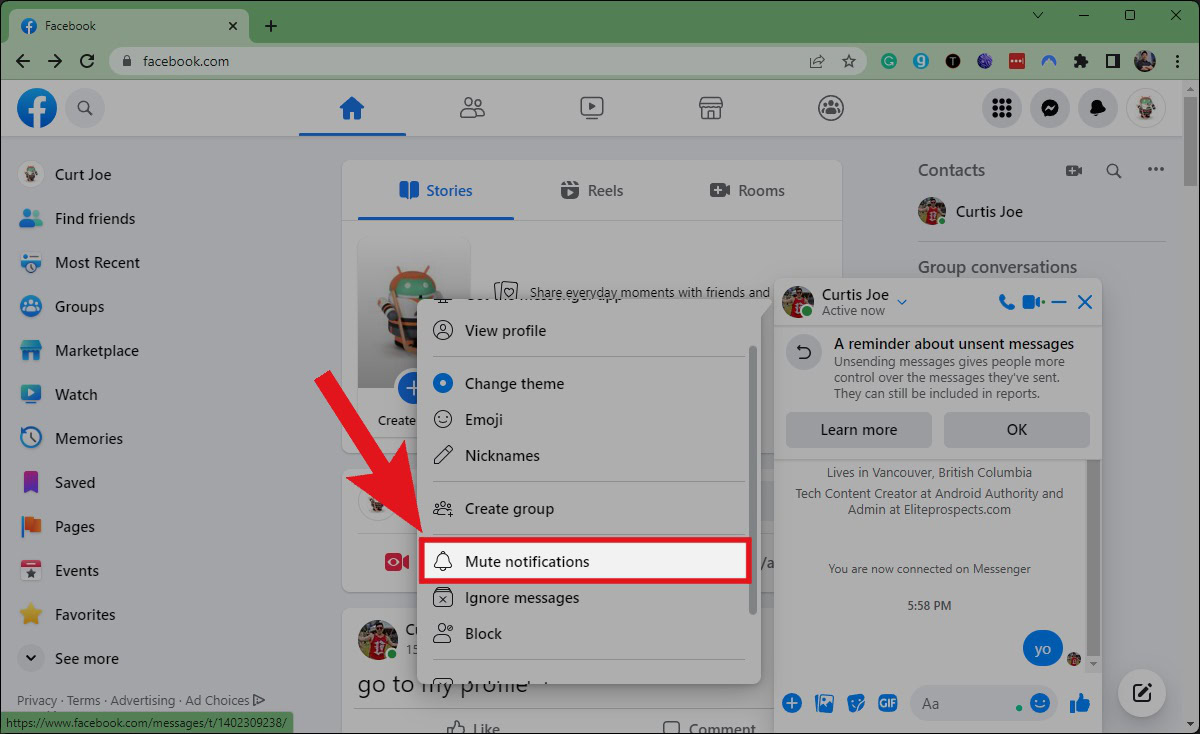Attach a photo in the chat

(825, 703)
